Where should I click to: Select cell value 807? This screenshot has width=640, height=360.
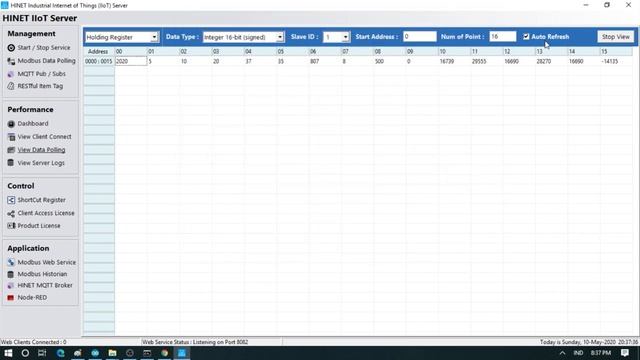(x=314, y=61)
